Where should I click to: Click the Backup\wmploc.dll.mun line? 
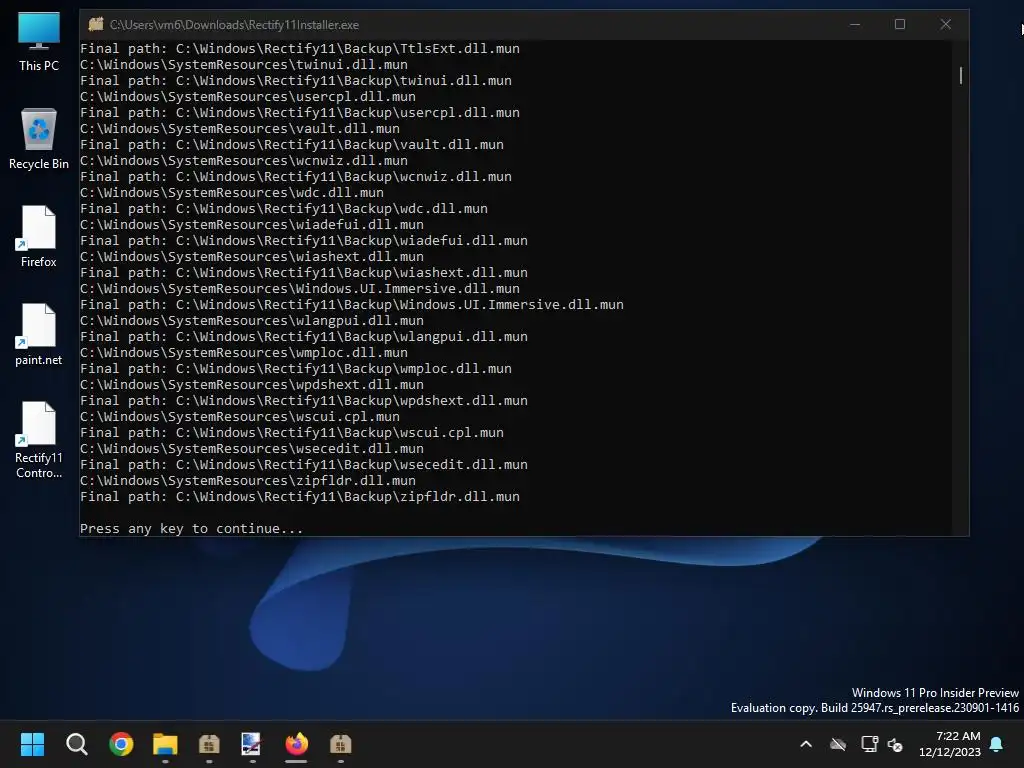296,368
